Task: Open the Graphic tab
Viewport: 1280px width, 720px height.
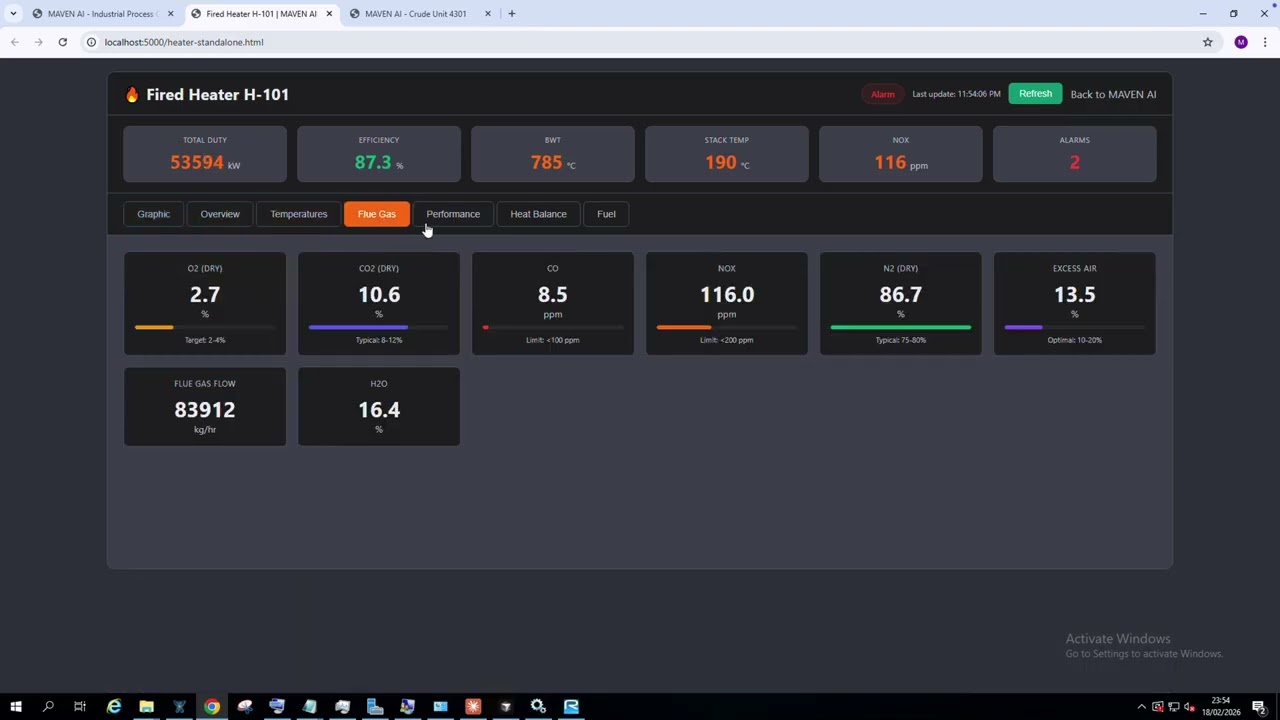Action: tap(153, 214)
